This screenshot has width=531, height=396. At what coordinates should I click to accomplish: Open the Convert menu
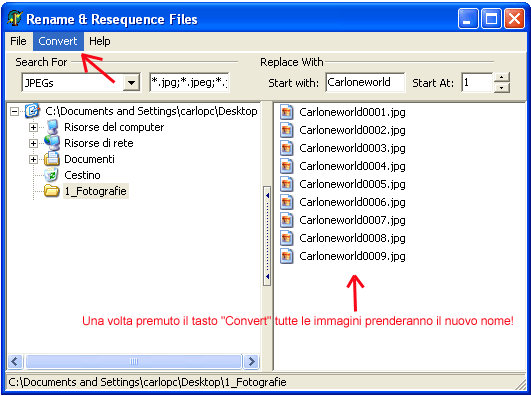point(58,41)
